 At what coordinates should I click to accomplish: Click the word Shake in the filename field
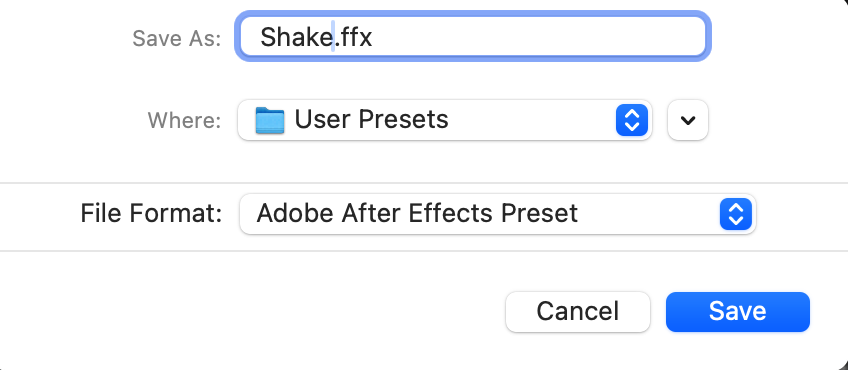click(x=296, y=37)
